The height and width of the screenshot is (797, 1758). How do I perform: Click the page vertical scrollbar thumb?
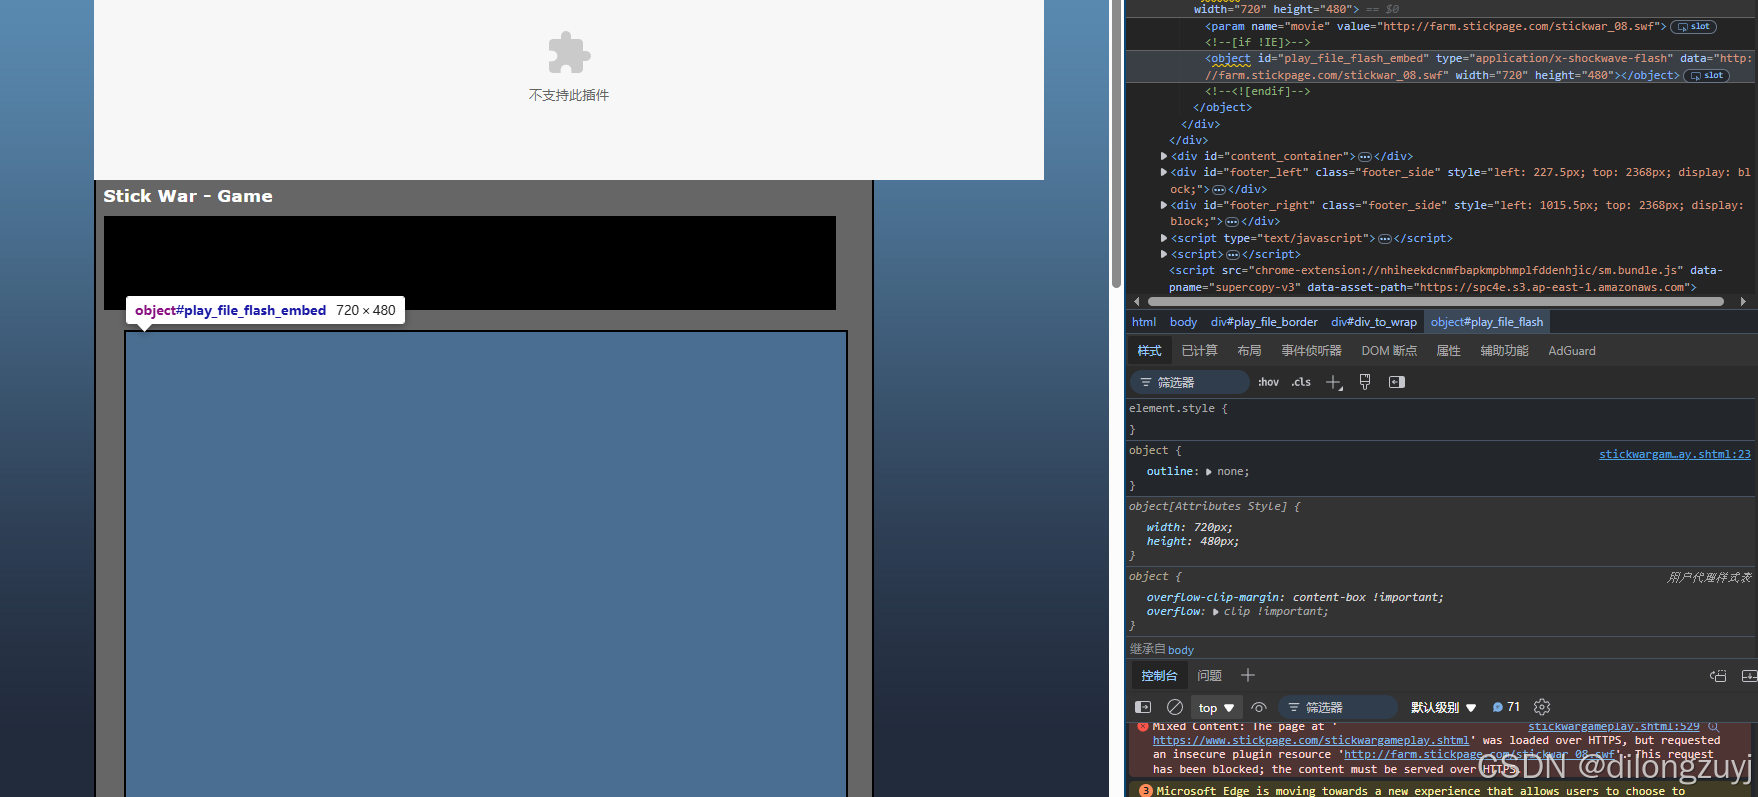click(x=1116, y=144)
